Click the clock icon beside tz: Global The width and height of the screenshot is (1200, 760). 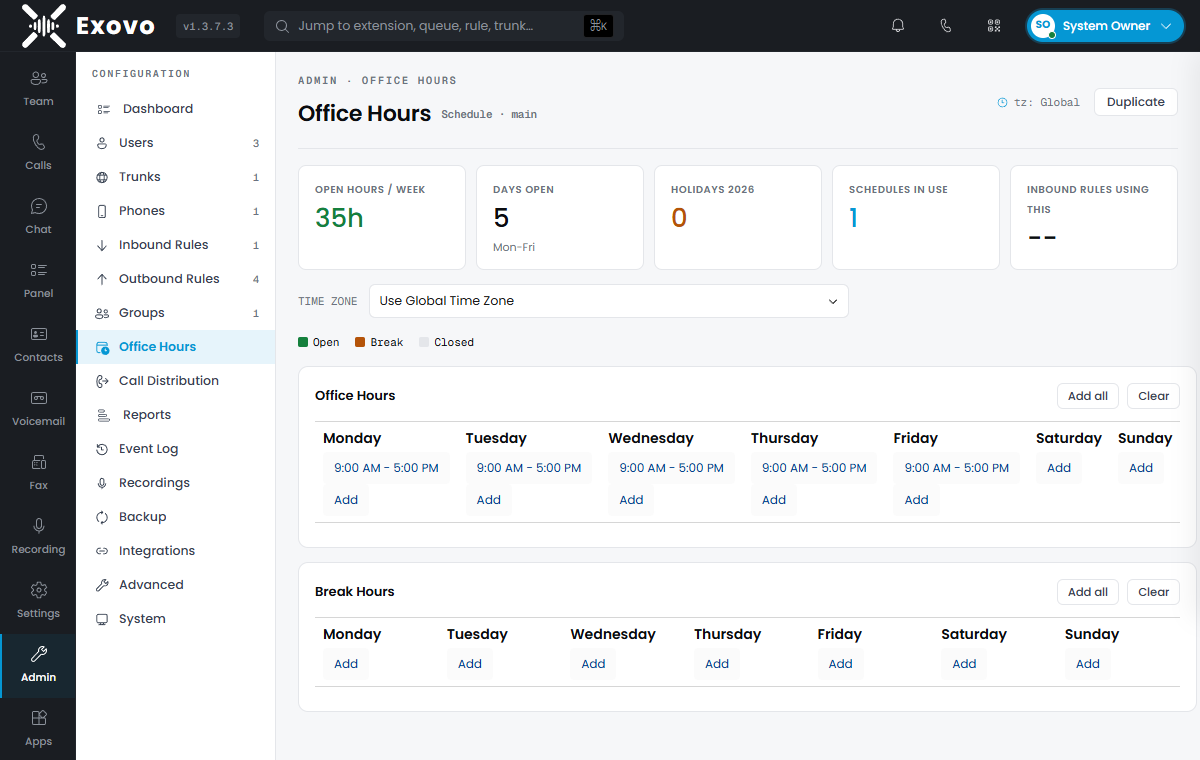(1003, 102)
